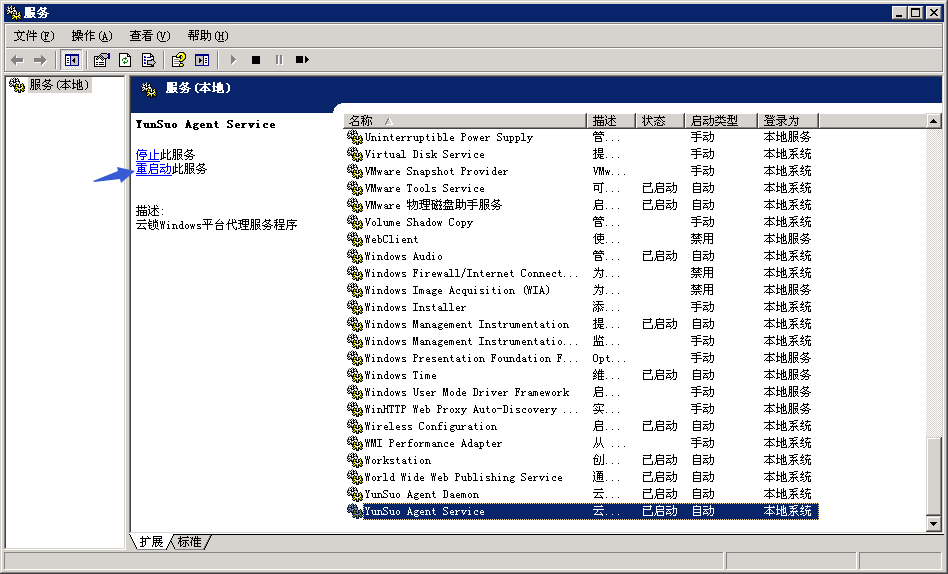The width and height of the screenshot is (948, 574).
Task: Click the scrollbar up arrow in services list
Action: point(934,121)
